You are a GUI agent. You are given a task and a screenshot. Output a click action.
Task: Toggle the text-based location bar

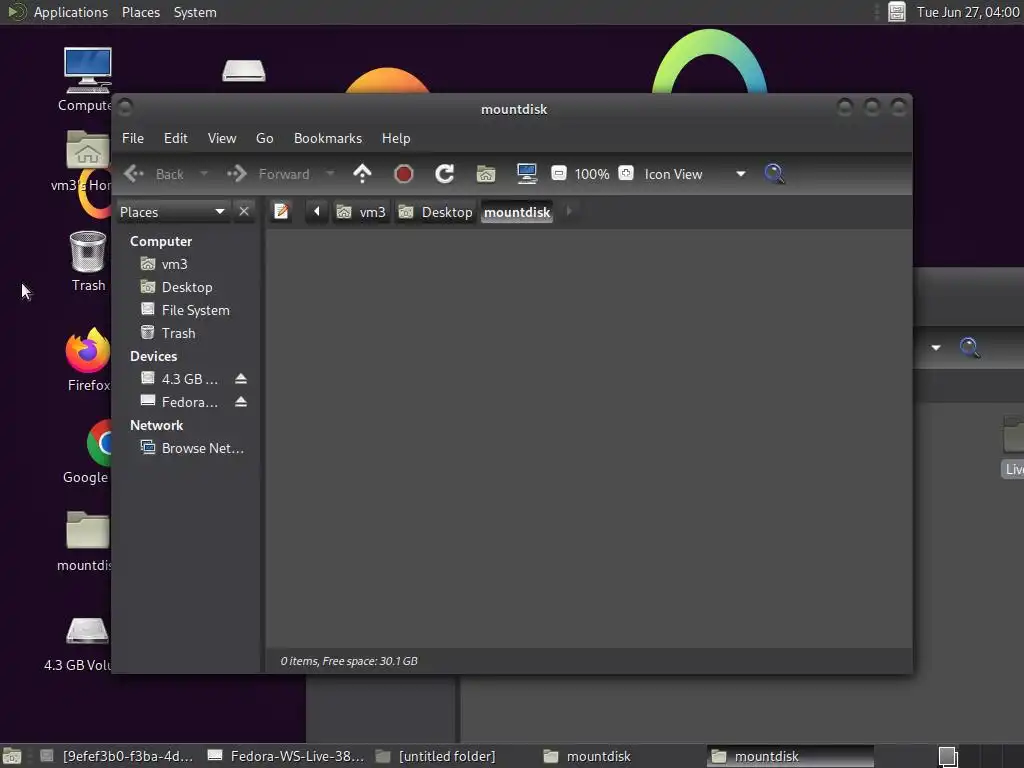click(281, 212)
